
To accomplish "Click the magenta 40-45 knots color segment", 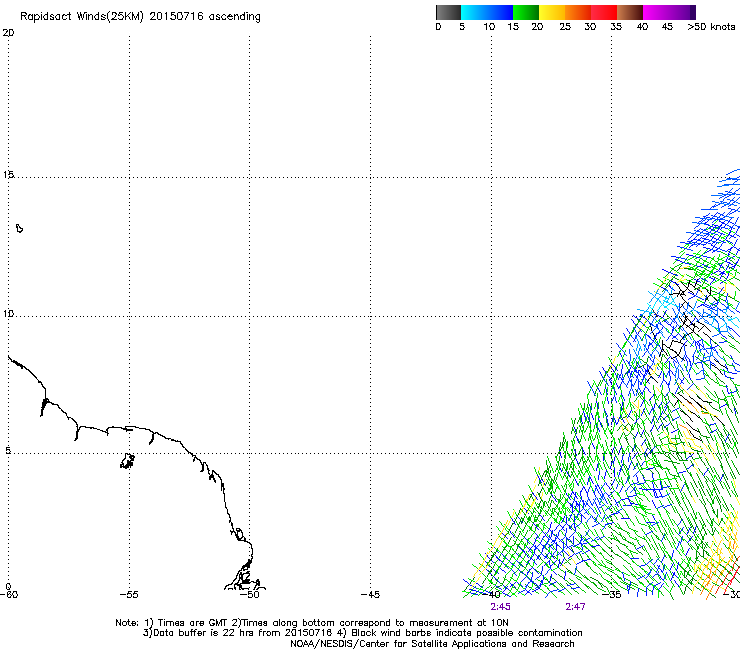I will [656, 12].
